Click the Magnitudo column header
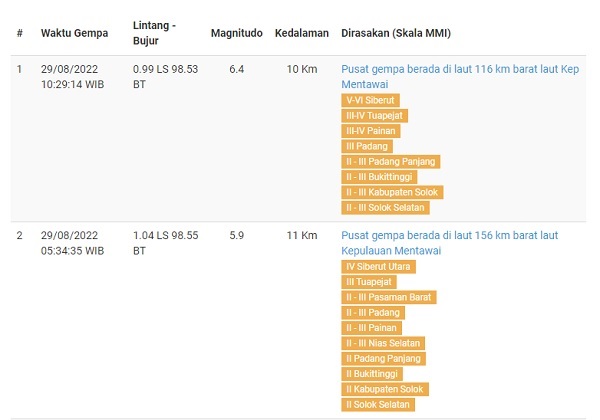 [x=236, y=33]
